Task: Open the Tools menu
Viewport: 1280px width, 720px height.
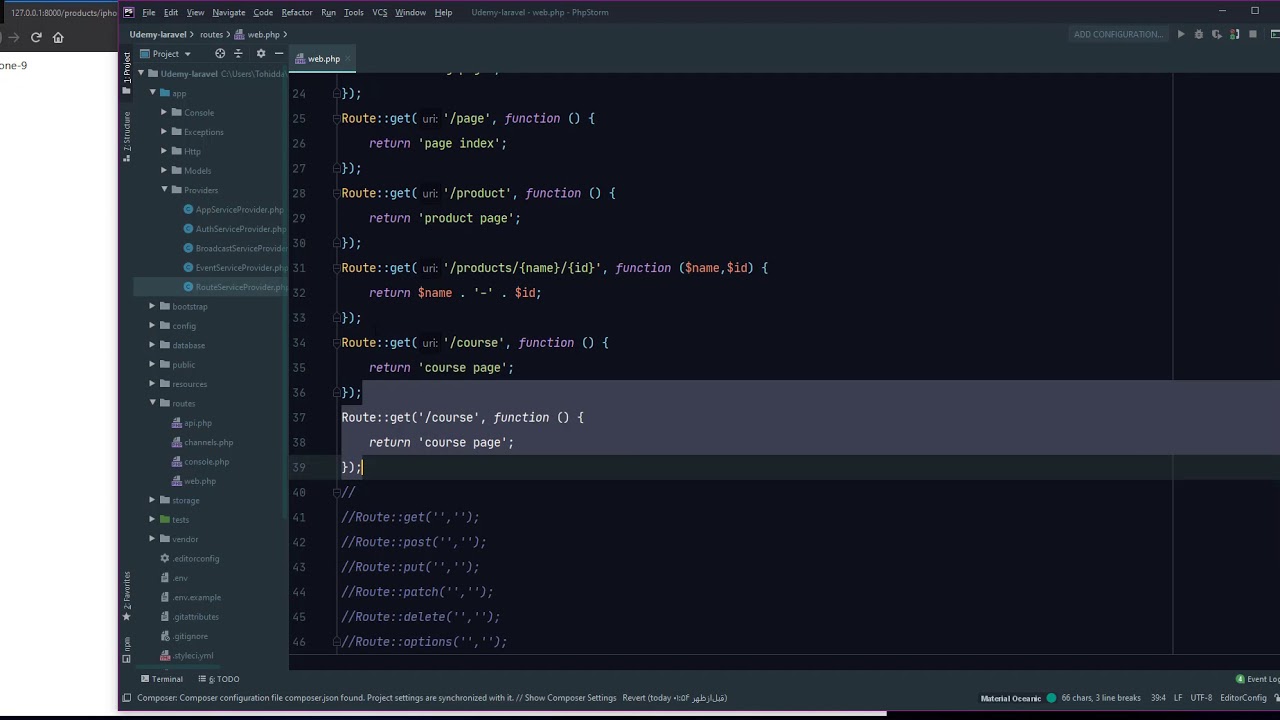Action: click(354, 12)
